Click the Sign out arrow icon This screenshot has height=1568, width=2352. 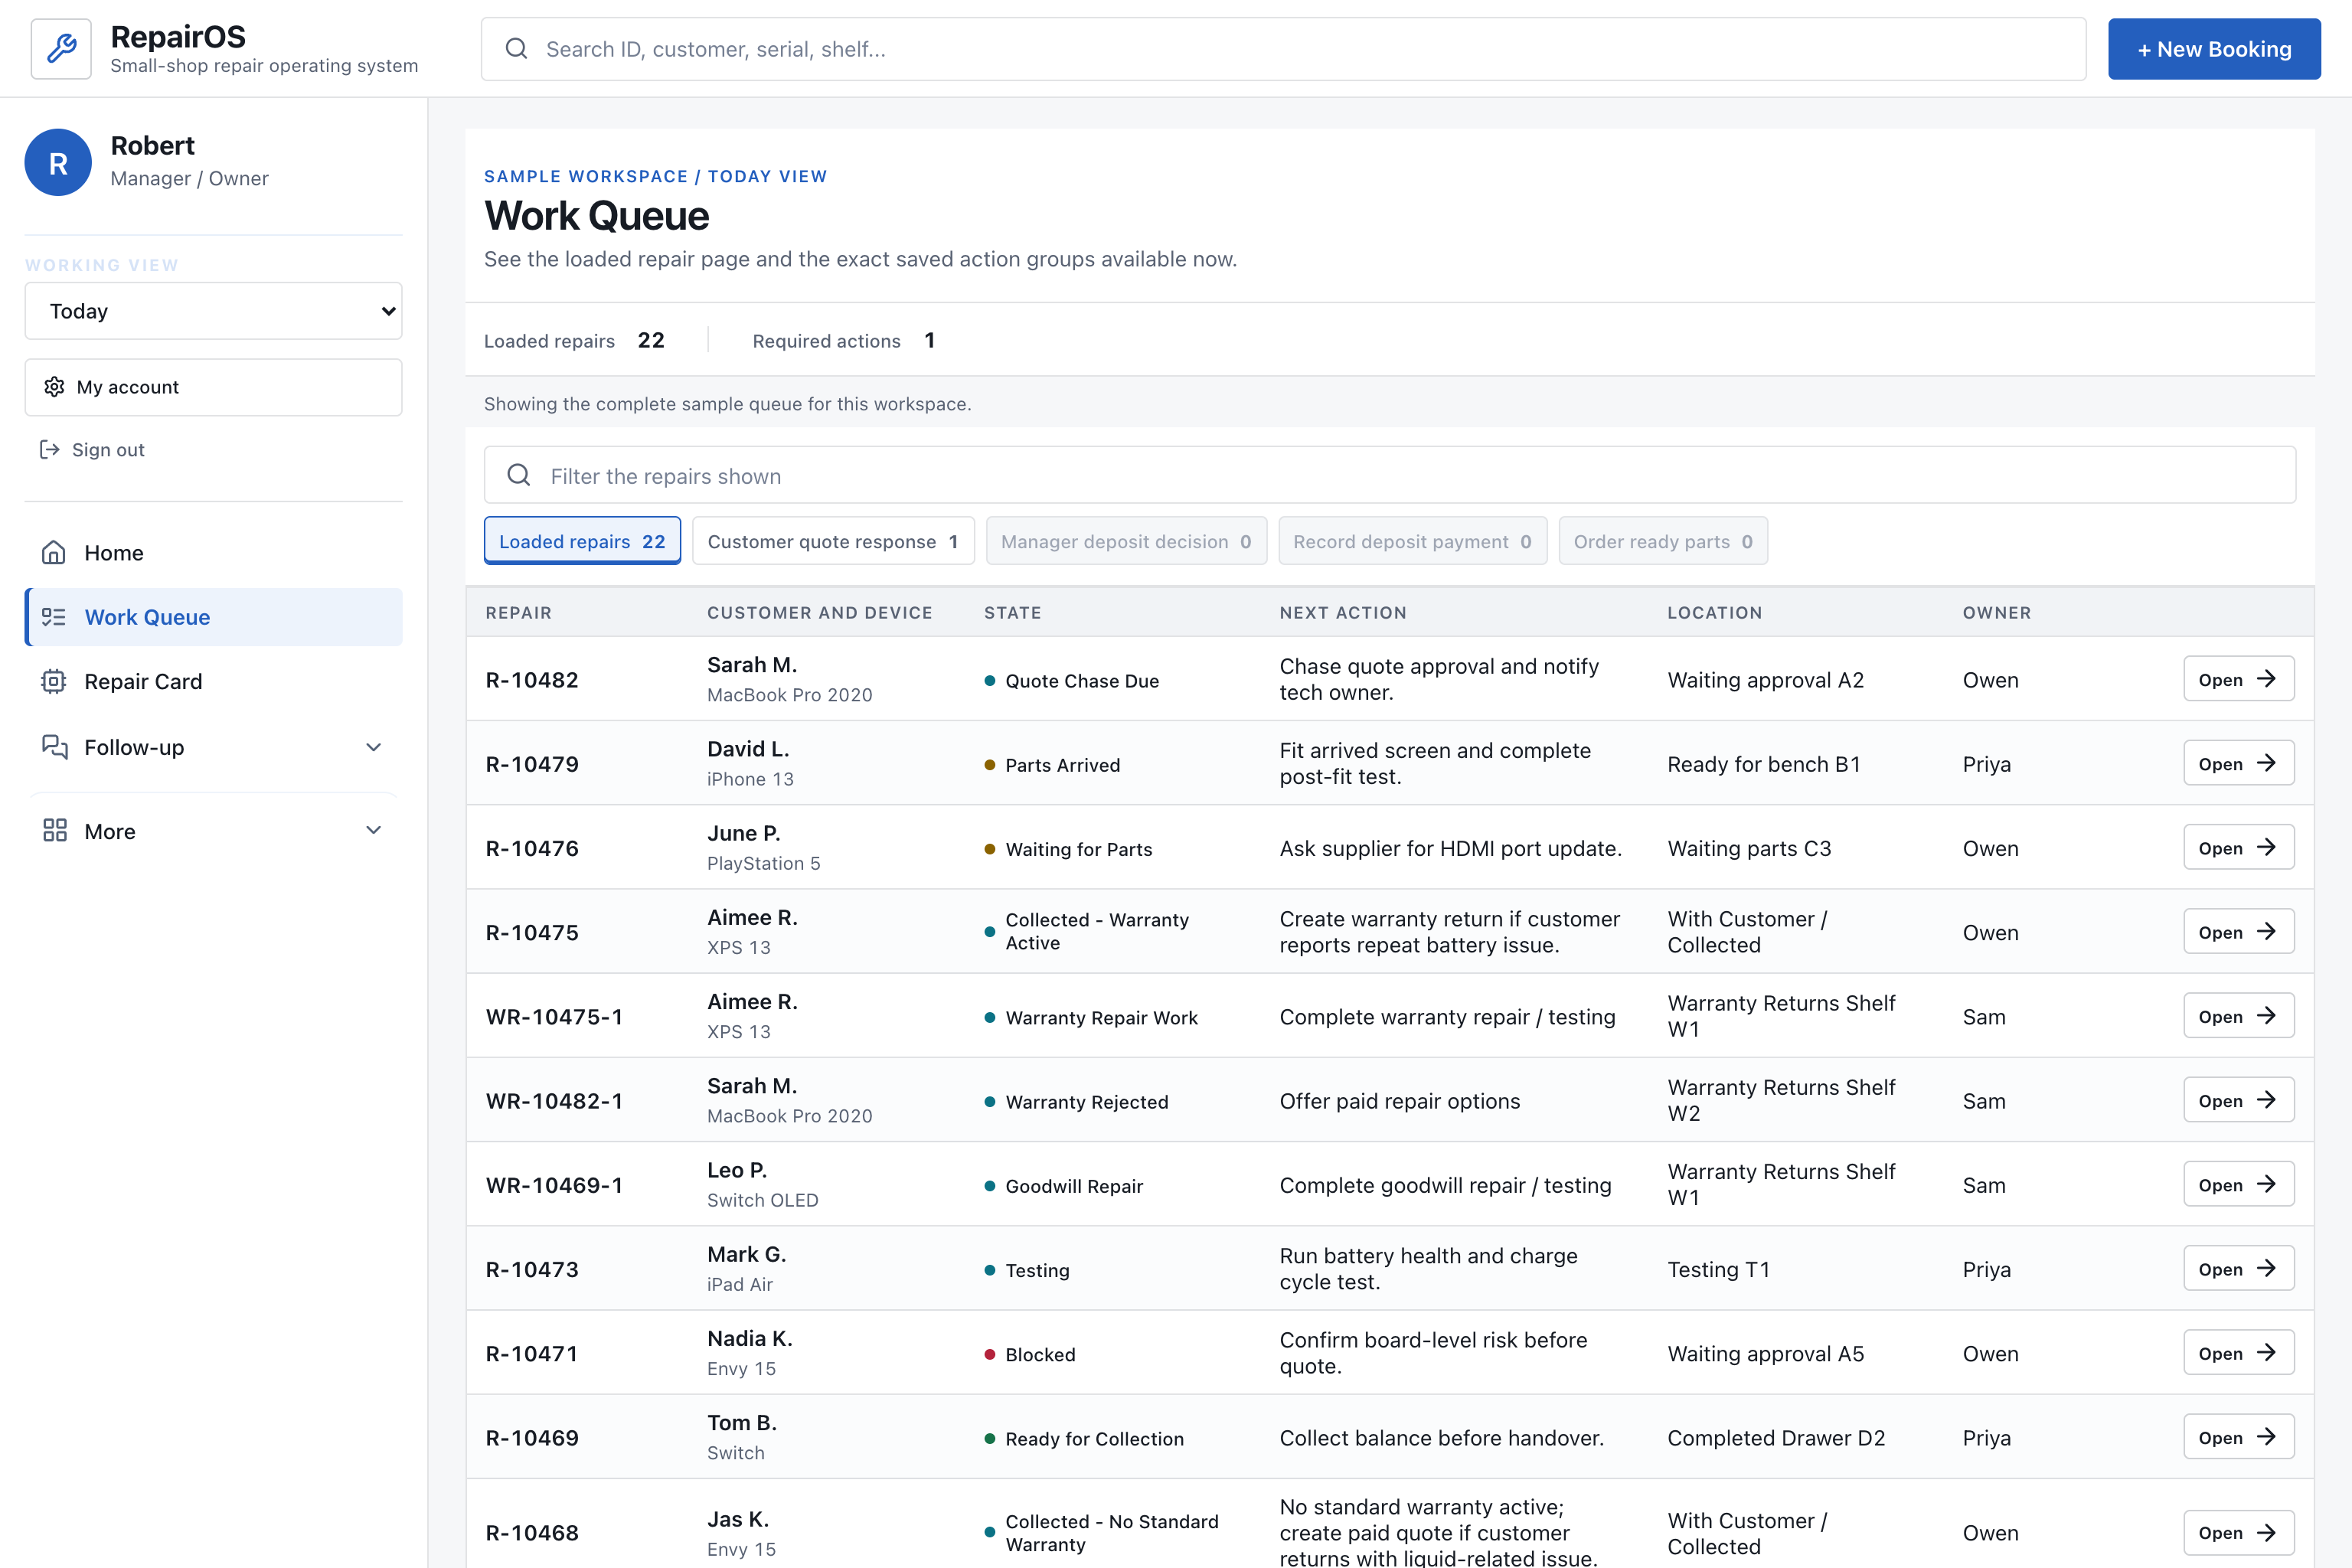point(49,450)
